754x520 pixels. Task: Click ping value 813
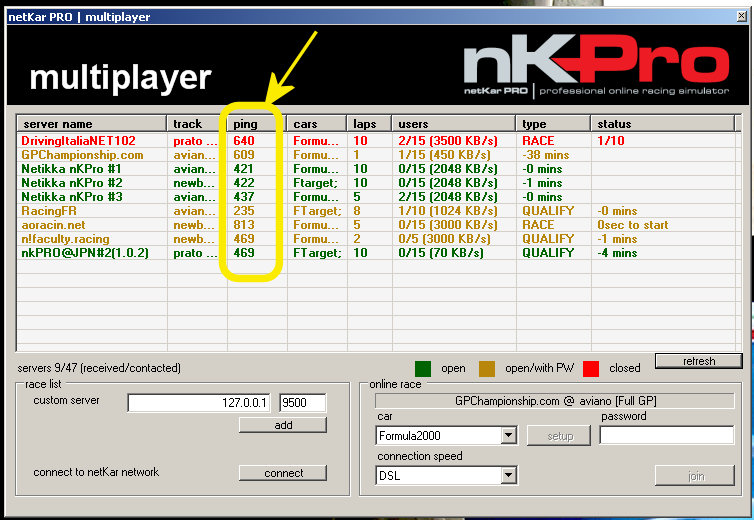244,225
